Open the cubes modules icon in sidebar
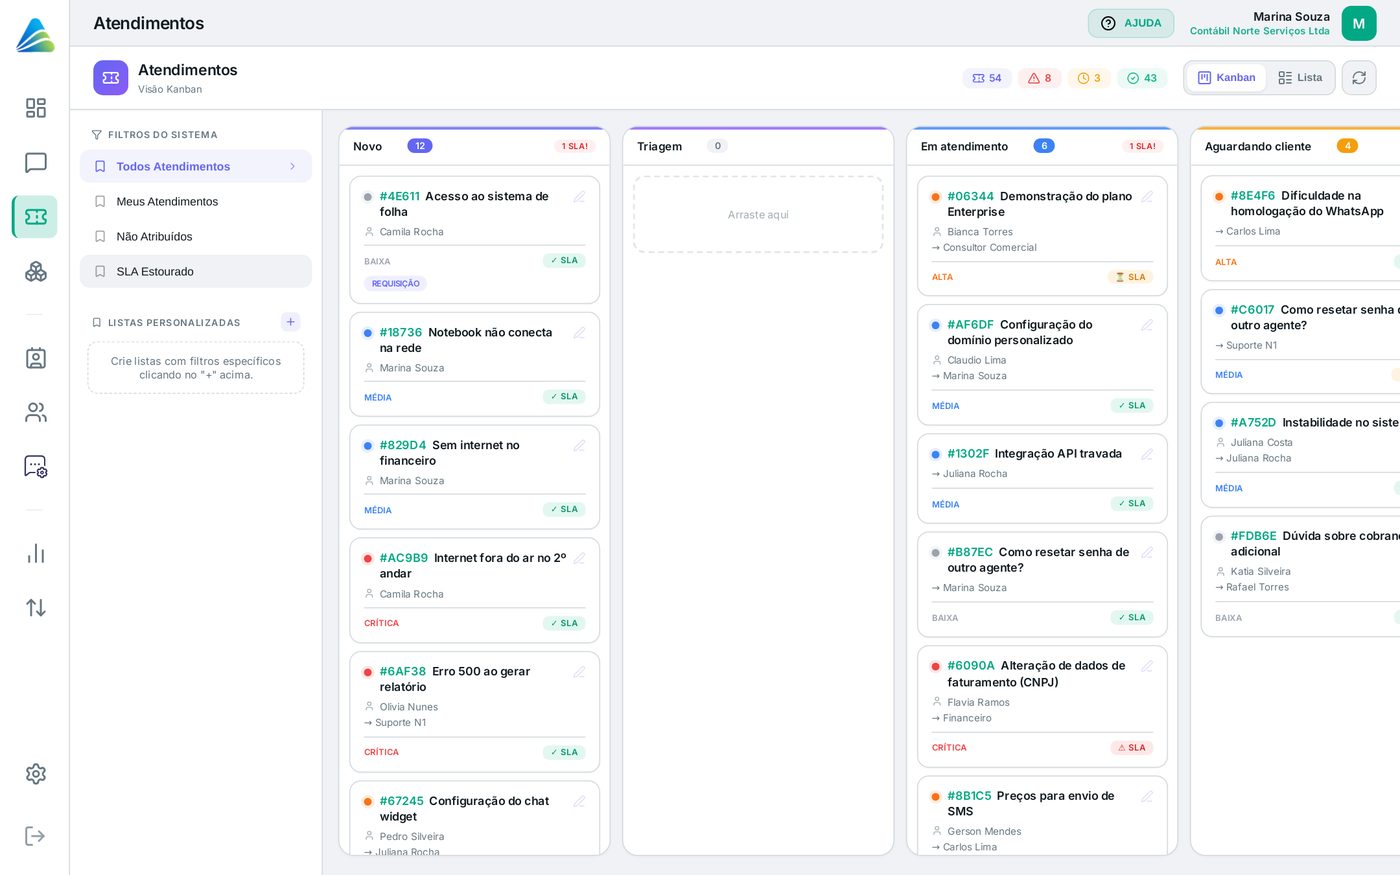This screenshot has height=875, width=1400. [x=36, y=271]
